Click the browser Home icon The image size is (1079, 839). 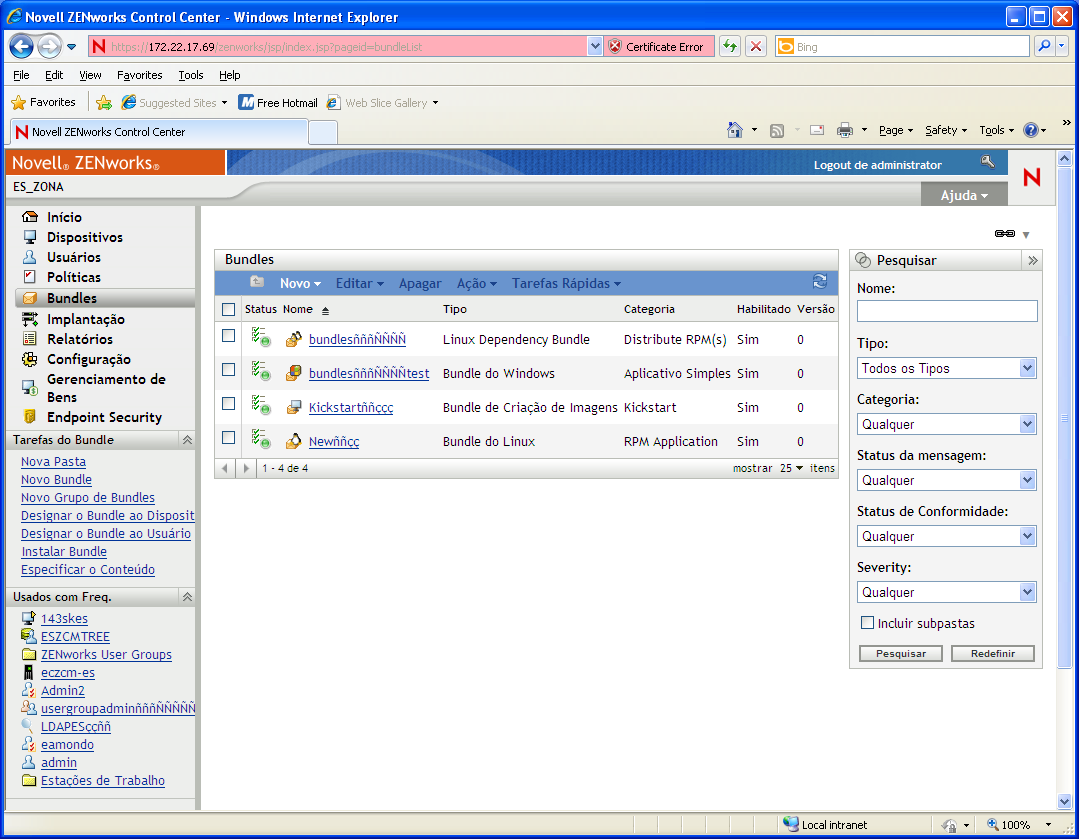point(735,130)
